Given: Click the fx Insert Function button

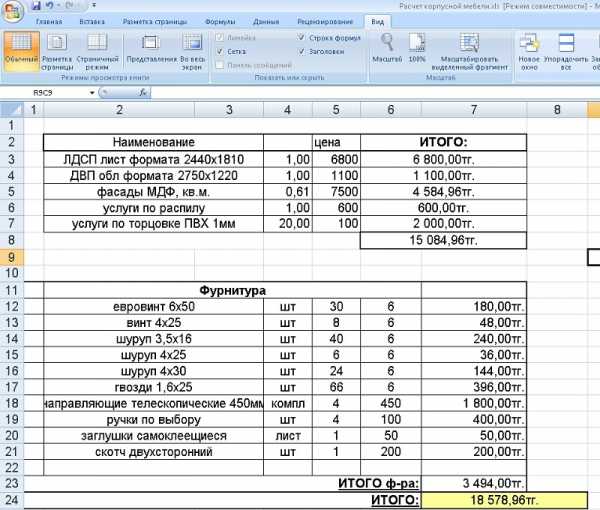Looking at the screenshot, I should [x=143, y=91].
